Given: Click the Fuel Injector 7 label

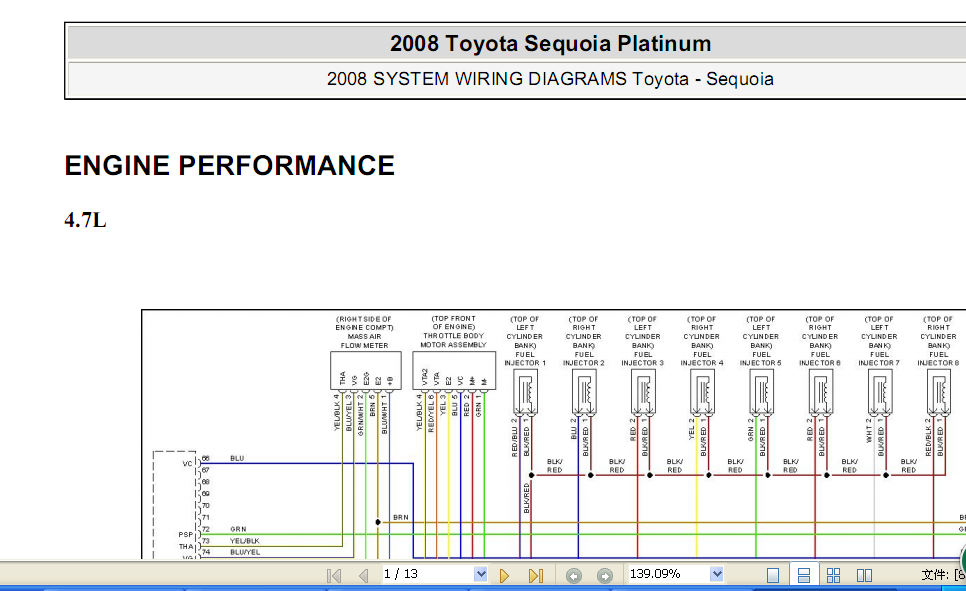Looking at the screenshot, I should [x=879, y=341].
